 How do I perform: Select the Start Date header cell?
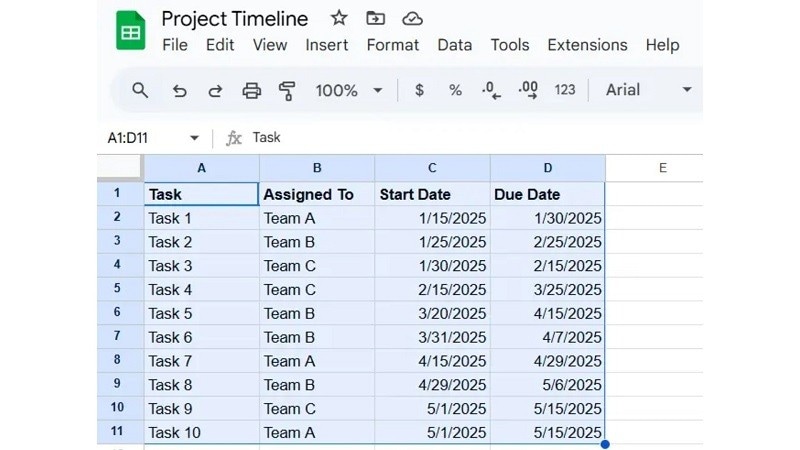coord(432,194)
